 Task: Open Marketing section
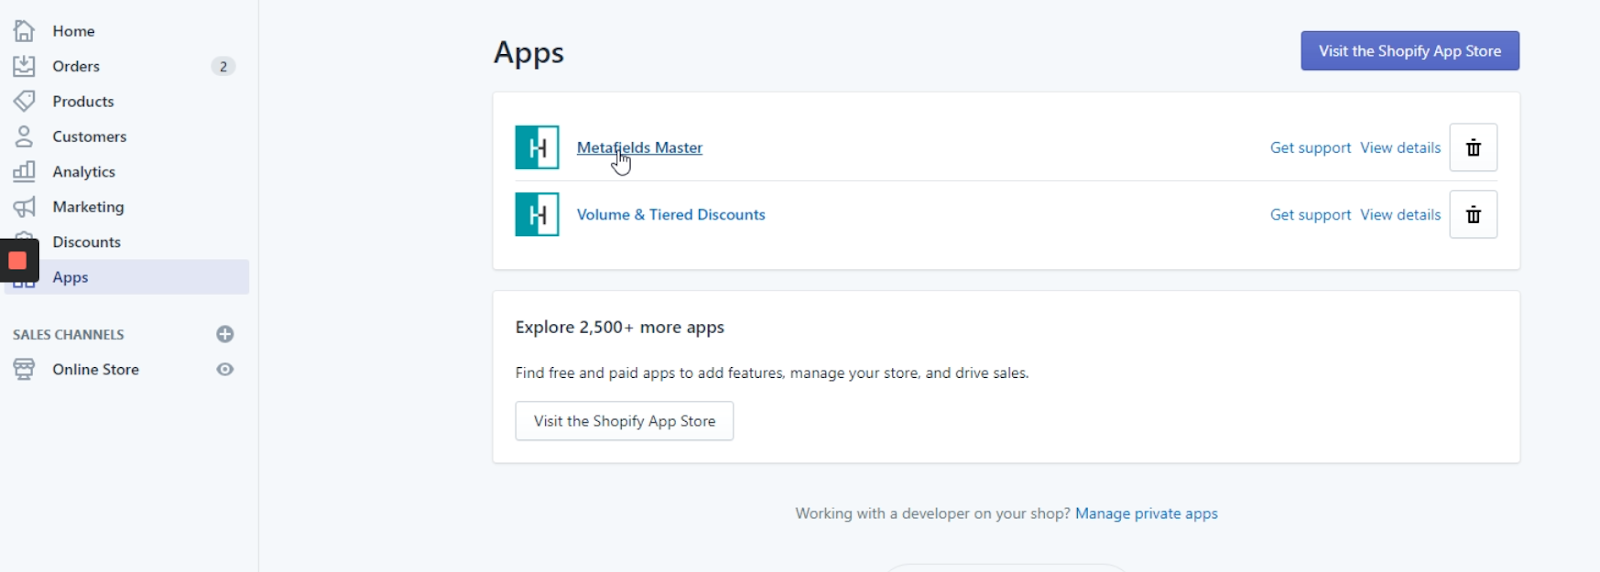88,207
